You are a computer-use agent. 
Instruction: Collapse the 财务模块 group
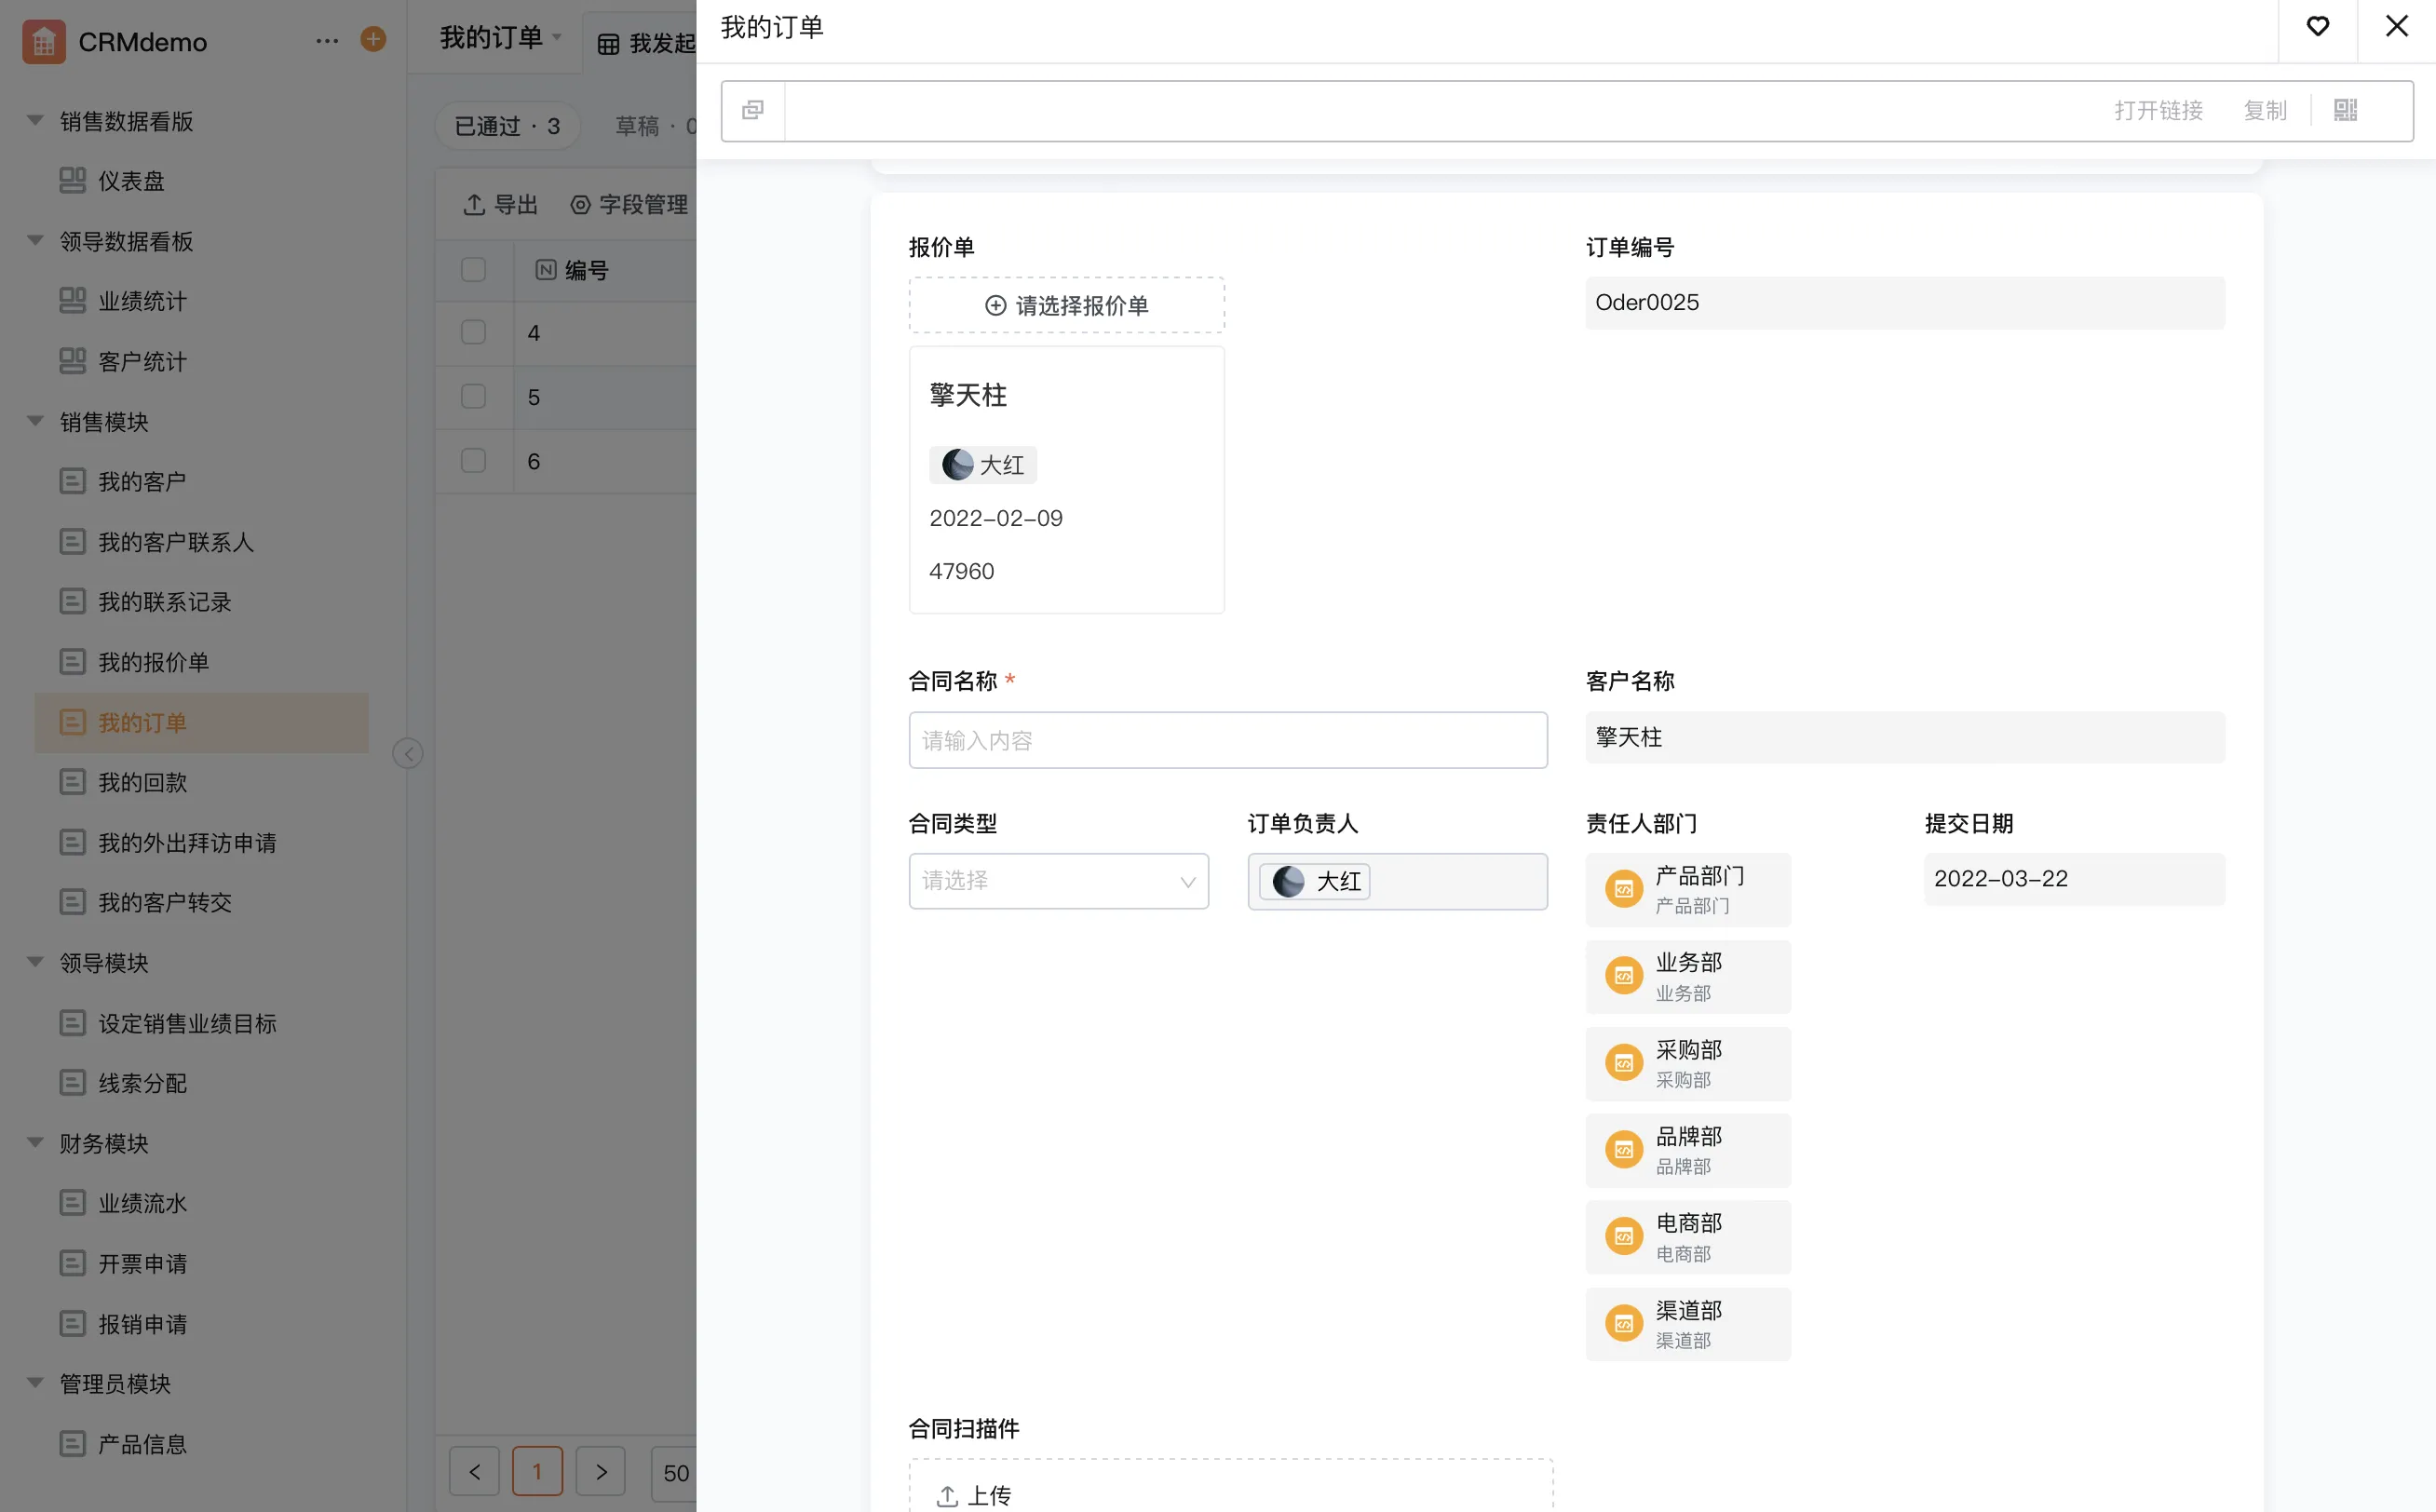coord(35,1142)
